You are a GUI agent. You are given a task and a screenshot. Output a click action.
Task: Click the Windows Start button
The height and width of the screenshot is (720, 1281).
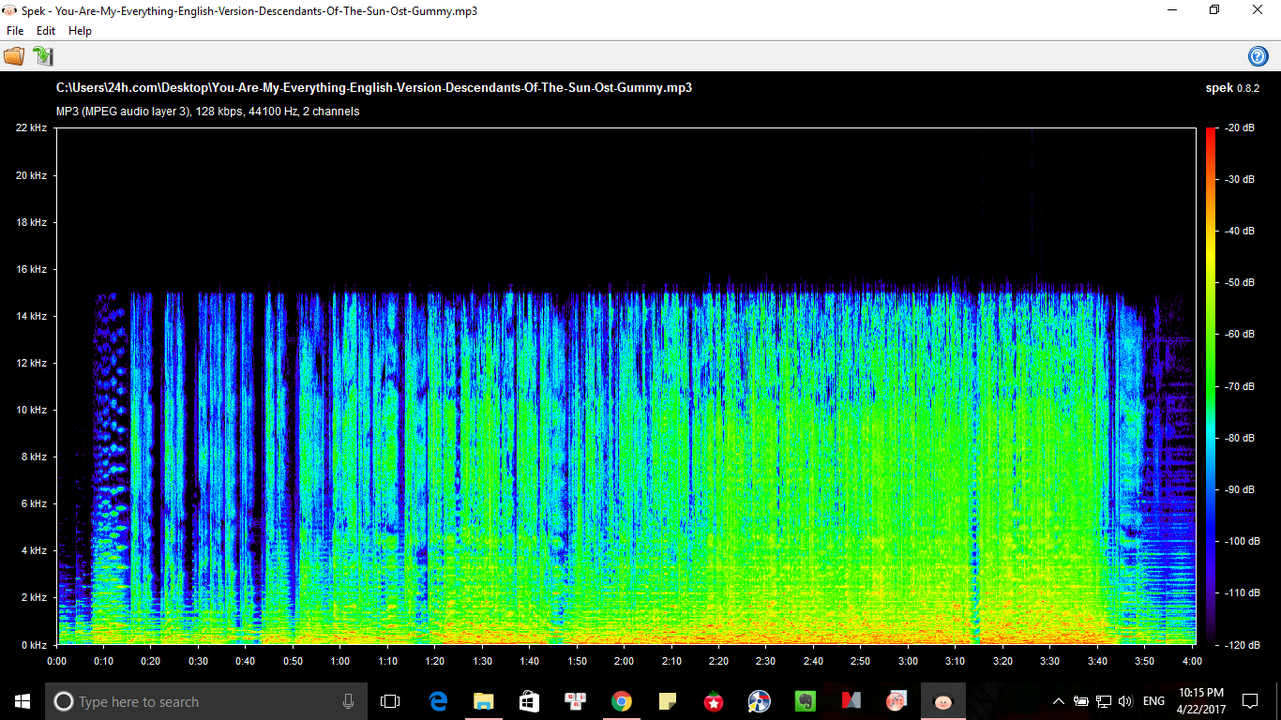point(22,702)
